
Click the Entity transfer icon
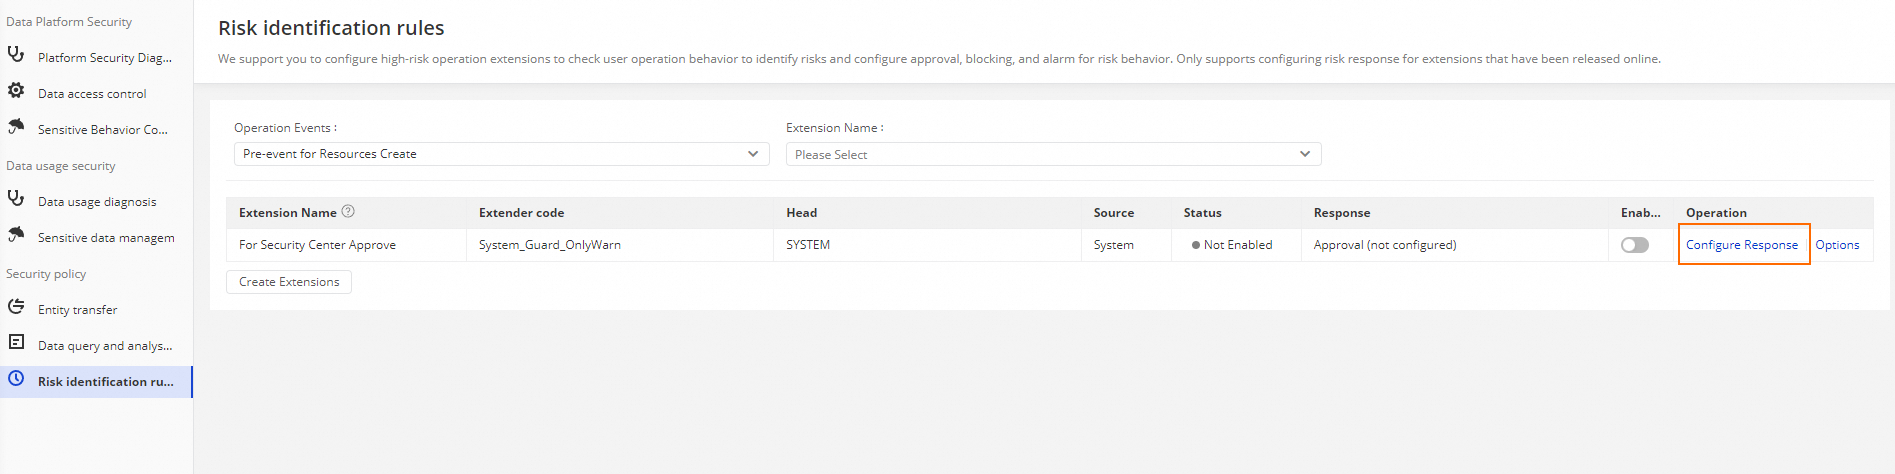click(16, 307)
